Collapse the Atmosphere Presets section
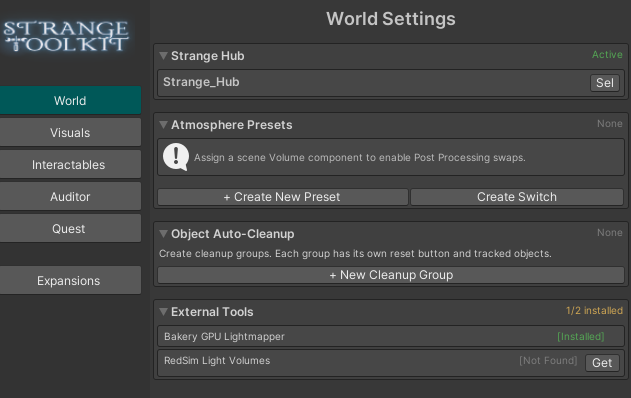The height and width of the screenshot is (398, 631). point(163,125)
